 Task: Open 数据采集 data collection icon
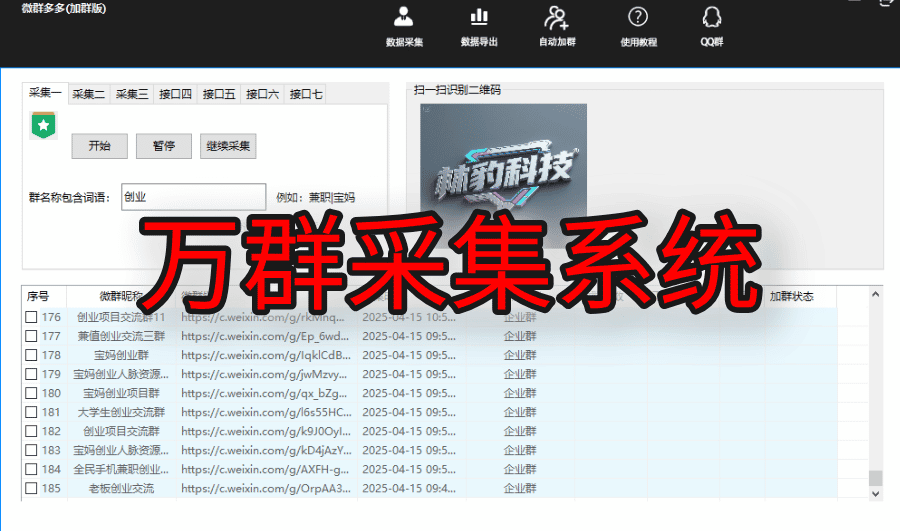(x=404, y=18)
